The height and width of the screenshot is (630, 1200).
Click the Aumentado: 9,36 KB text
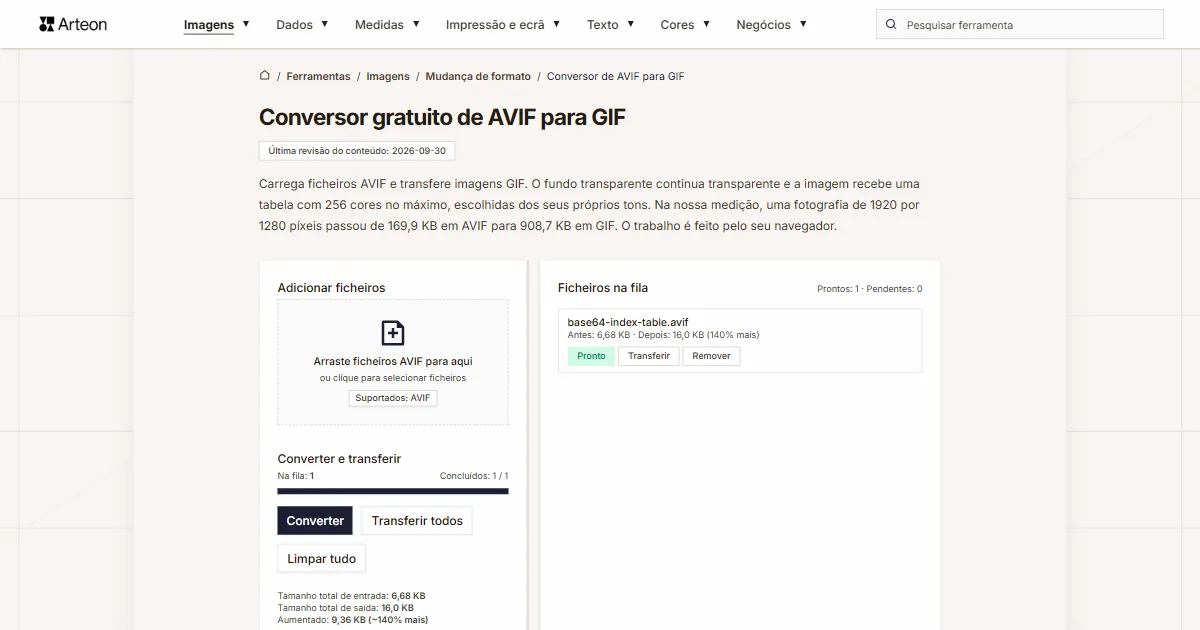[353, 620]
